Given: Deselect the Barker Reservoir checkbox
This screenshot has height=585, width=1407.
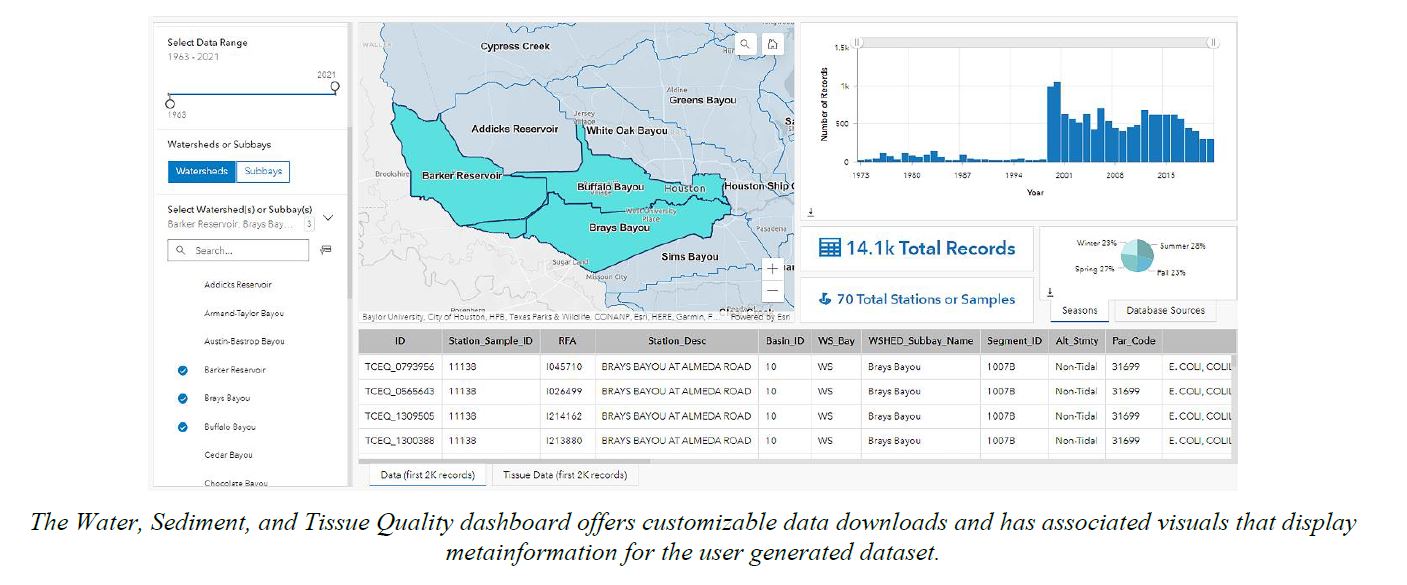Looking at the screenshot, I should [x=182, y=369].
